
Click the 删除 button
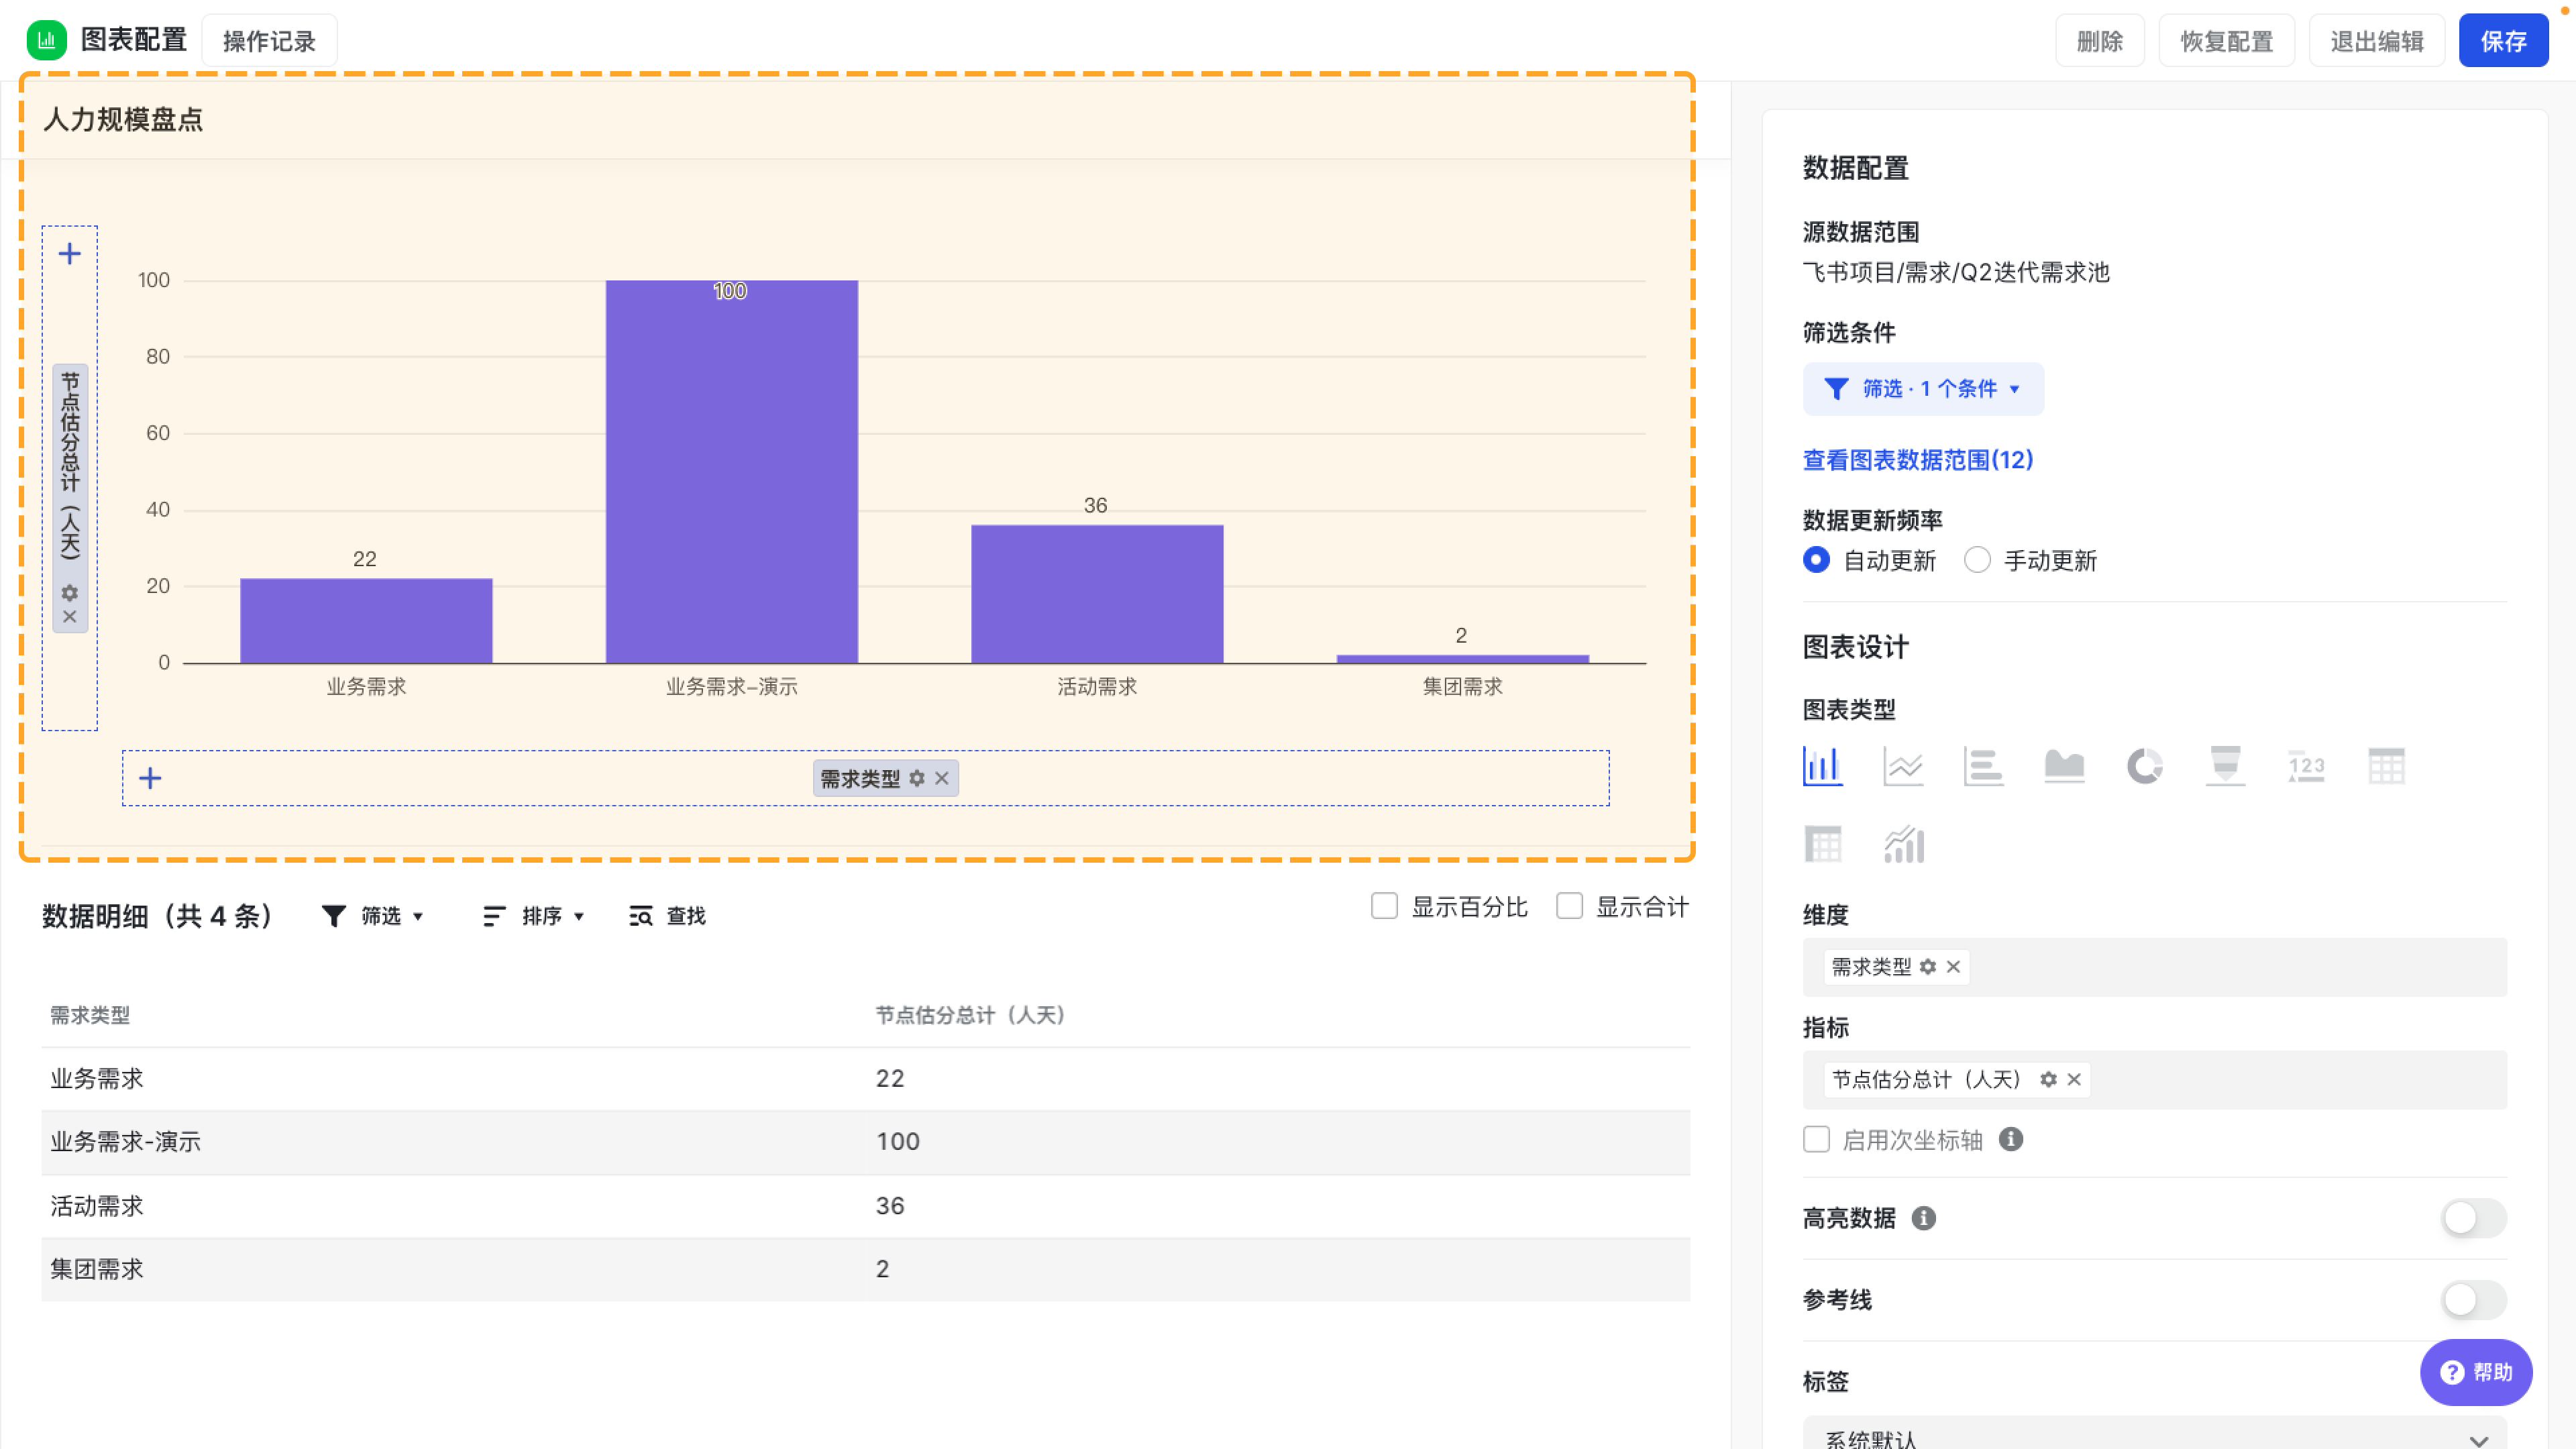pos(2100,41)
